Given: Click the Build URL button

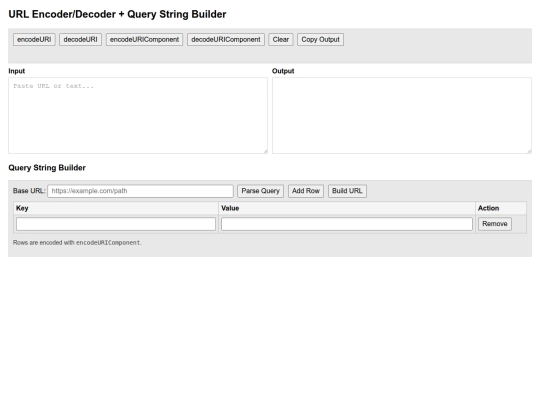Looking at the screenshot, I should tap(347, 191).
